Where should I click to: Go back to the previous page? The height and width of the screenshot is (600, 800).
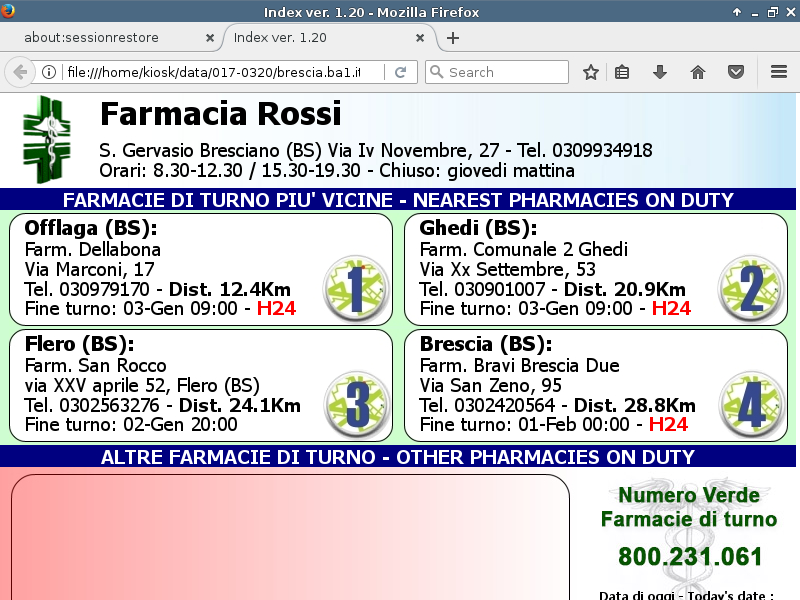20,72
